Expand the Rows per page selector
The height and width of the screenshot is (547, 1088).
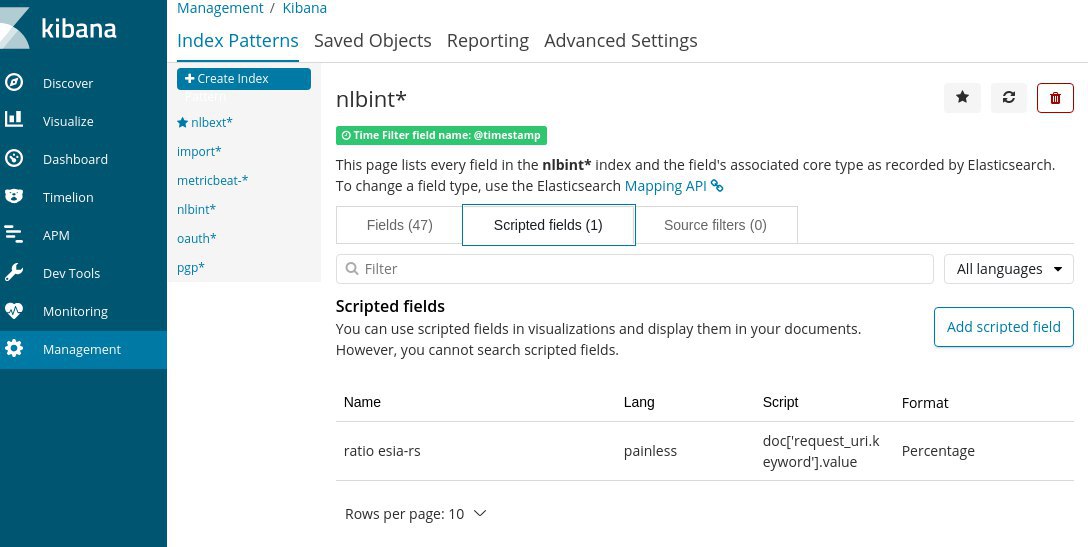click(416, 514)
